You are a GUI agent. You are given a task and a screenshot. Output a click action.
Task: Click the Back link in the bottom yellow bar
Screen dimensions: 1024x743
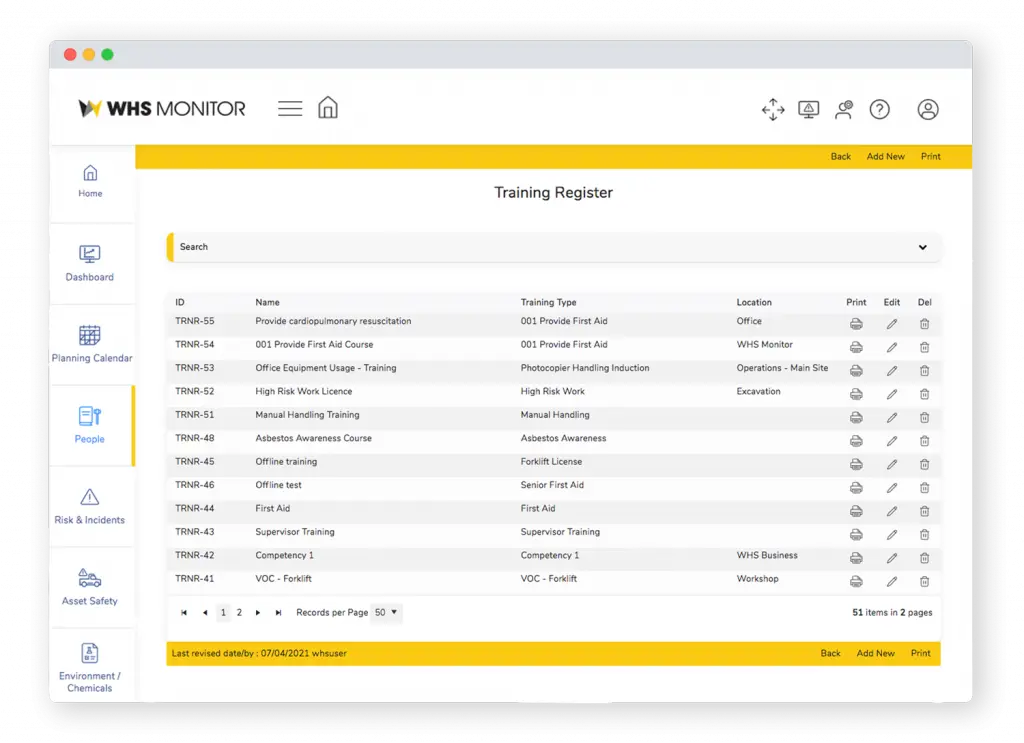(830, 653)
